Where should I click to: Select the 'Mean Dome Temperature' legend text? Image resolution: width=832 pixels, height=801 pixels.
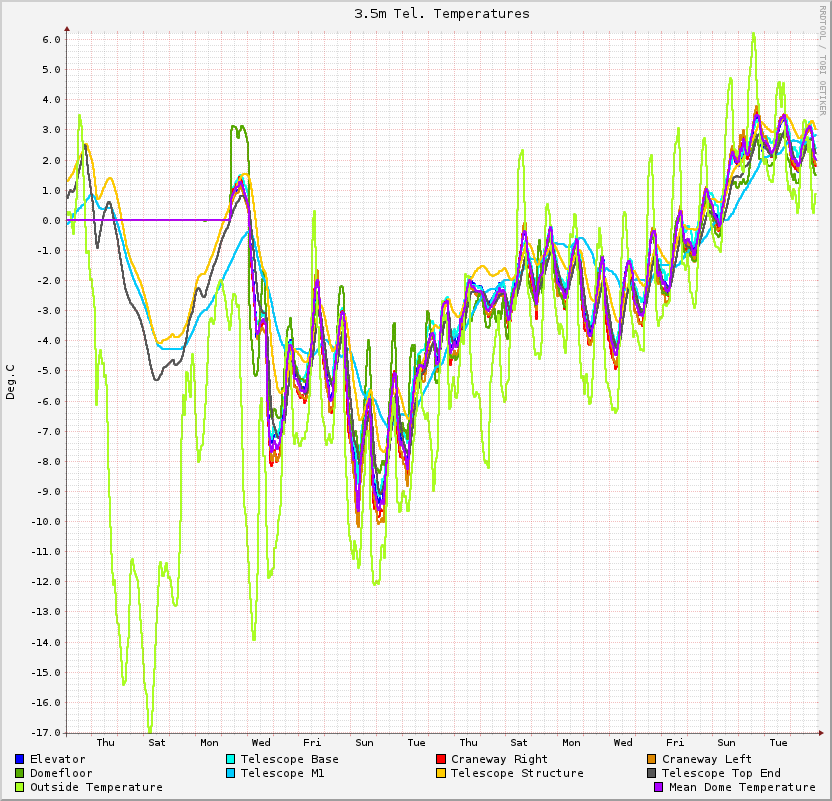click(x=742, y=788)
